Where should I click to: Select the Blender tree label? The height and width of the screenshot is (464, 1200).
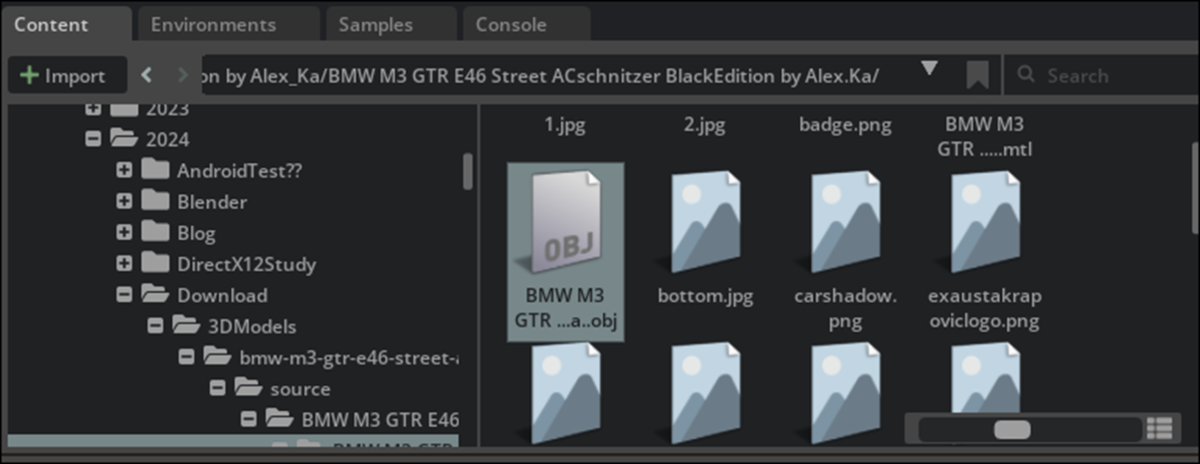212,202
